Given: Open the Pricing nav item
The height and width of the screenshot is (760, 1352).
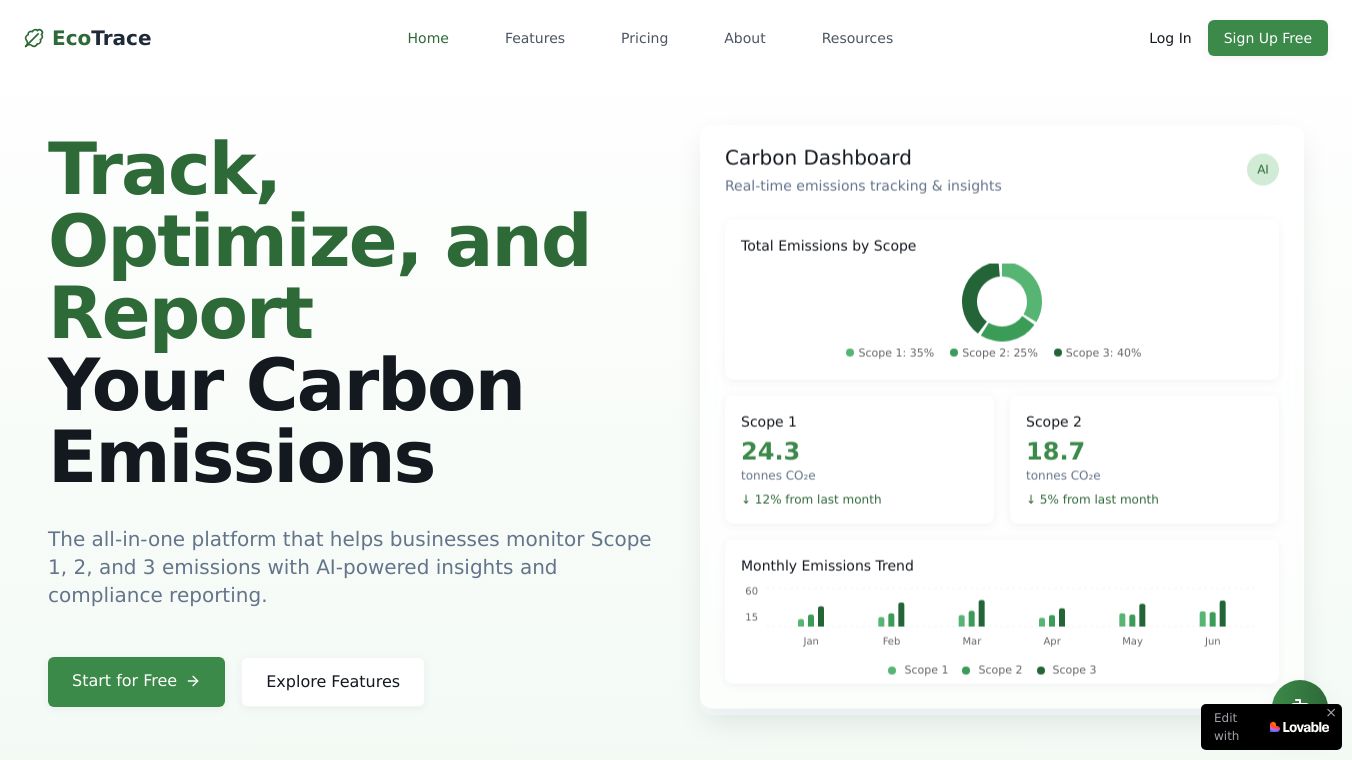Looking at the screenshot, I should pyautogui.click(x=644, y=38).
